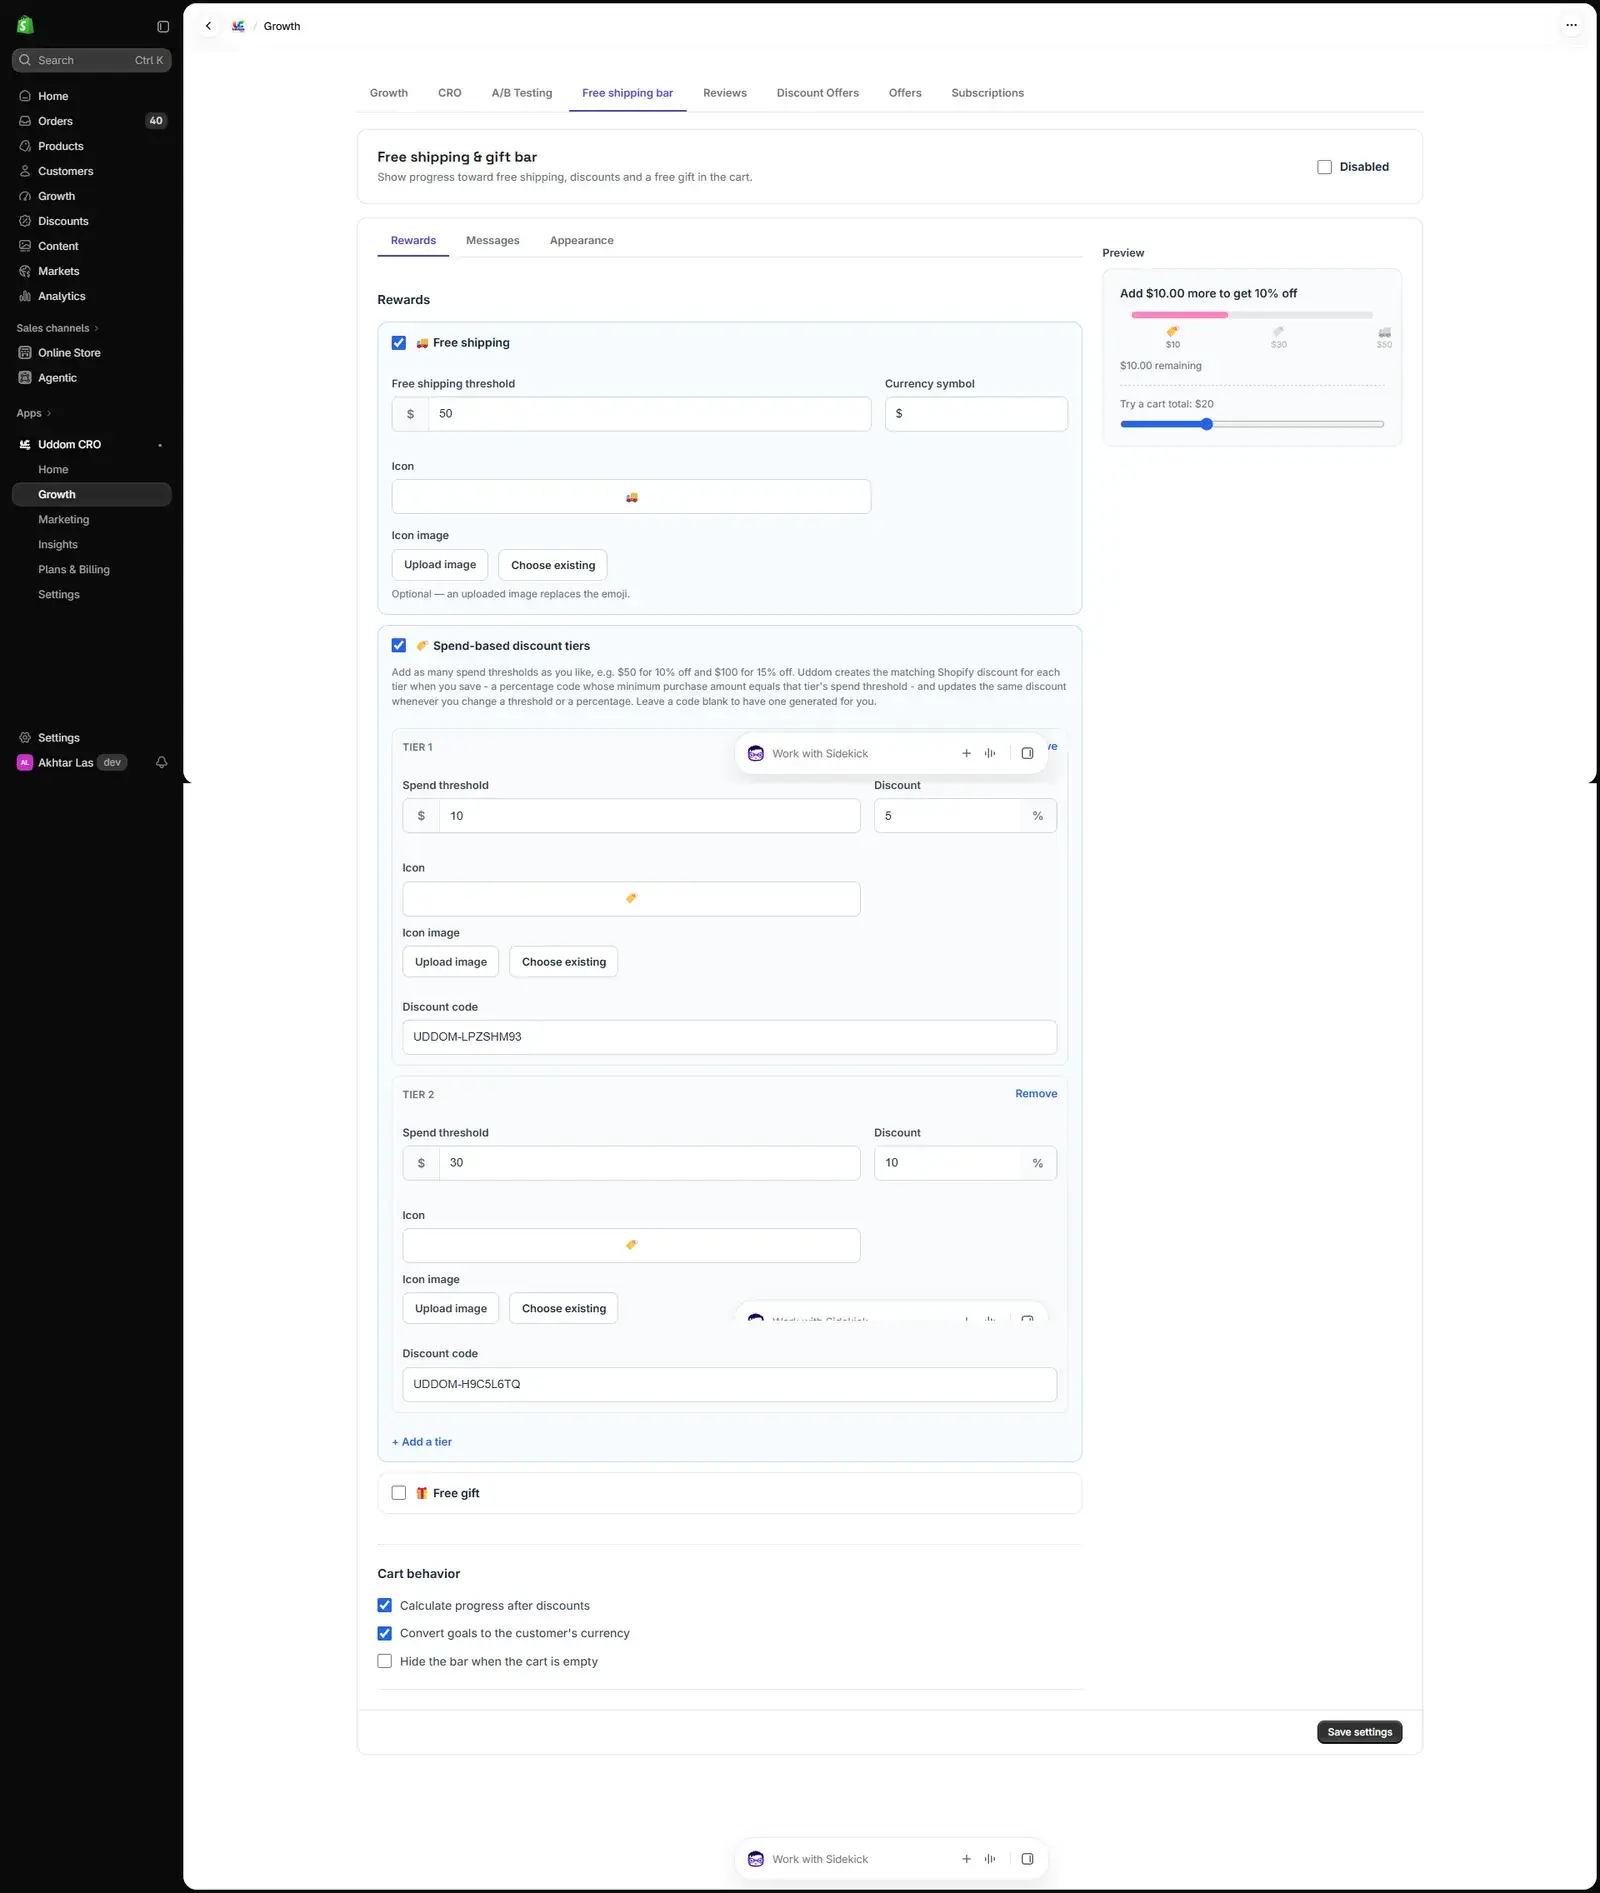Viewport: 1600px width, 1893px height.
Task: Click the bottom Sidekick voice waveform icon
Action: (x=990, y=1859)
